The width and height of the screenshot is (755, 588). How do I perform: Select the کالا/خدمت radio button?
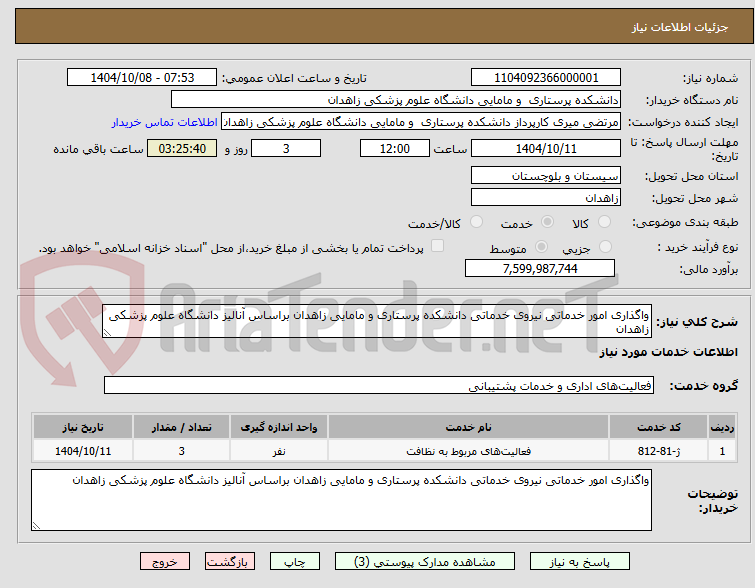[x=476, y=222]
